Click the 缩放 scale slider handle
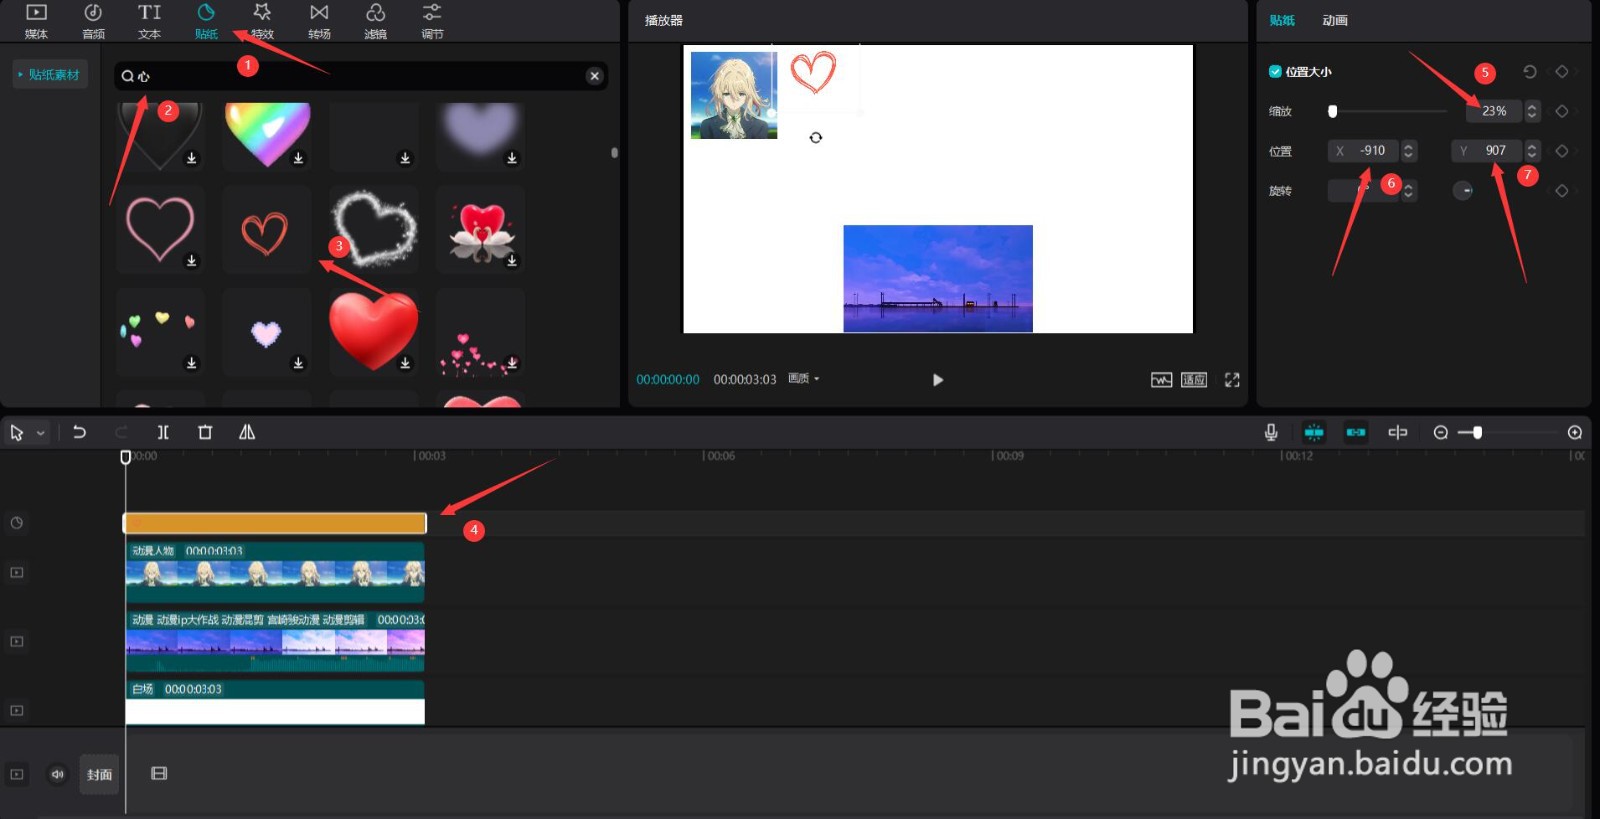 [1332, 111]
